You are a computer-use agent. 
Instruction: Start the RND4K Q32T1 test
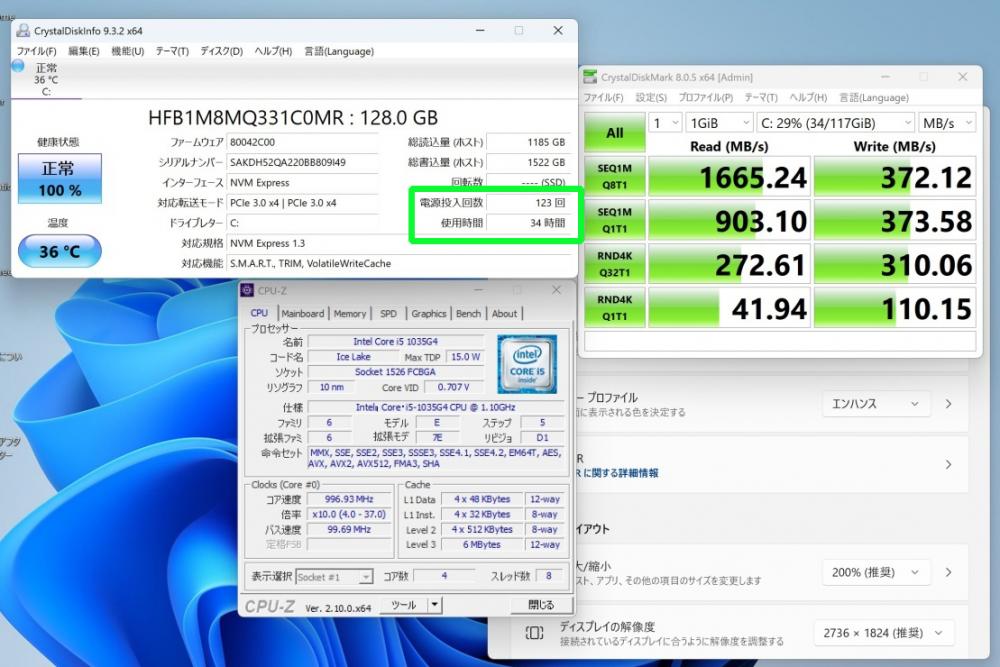tap(615, 264)
